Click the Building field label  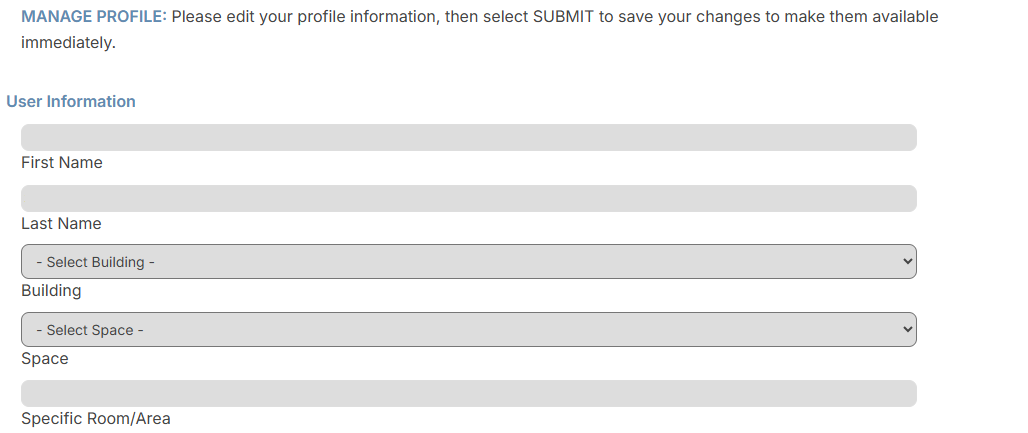pos(51,291)
